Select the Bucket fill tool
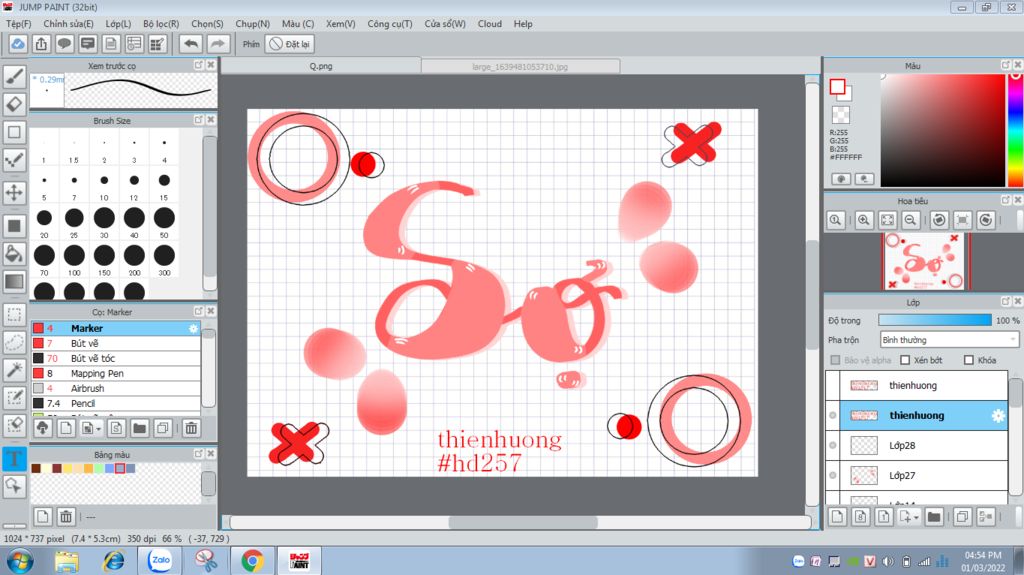Image resolution: width=1024 pixels, height=575 pixels. click(x=14, y=254)
